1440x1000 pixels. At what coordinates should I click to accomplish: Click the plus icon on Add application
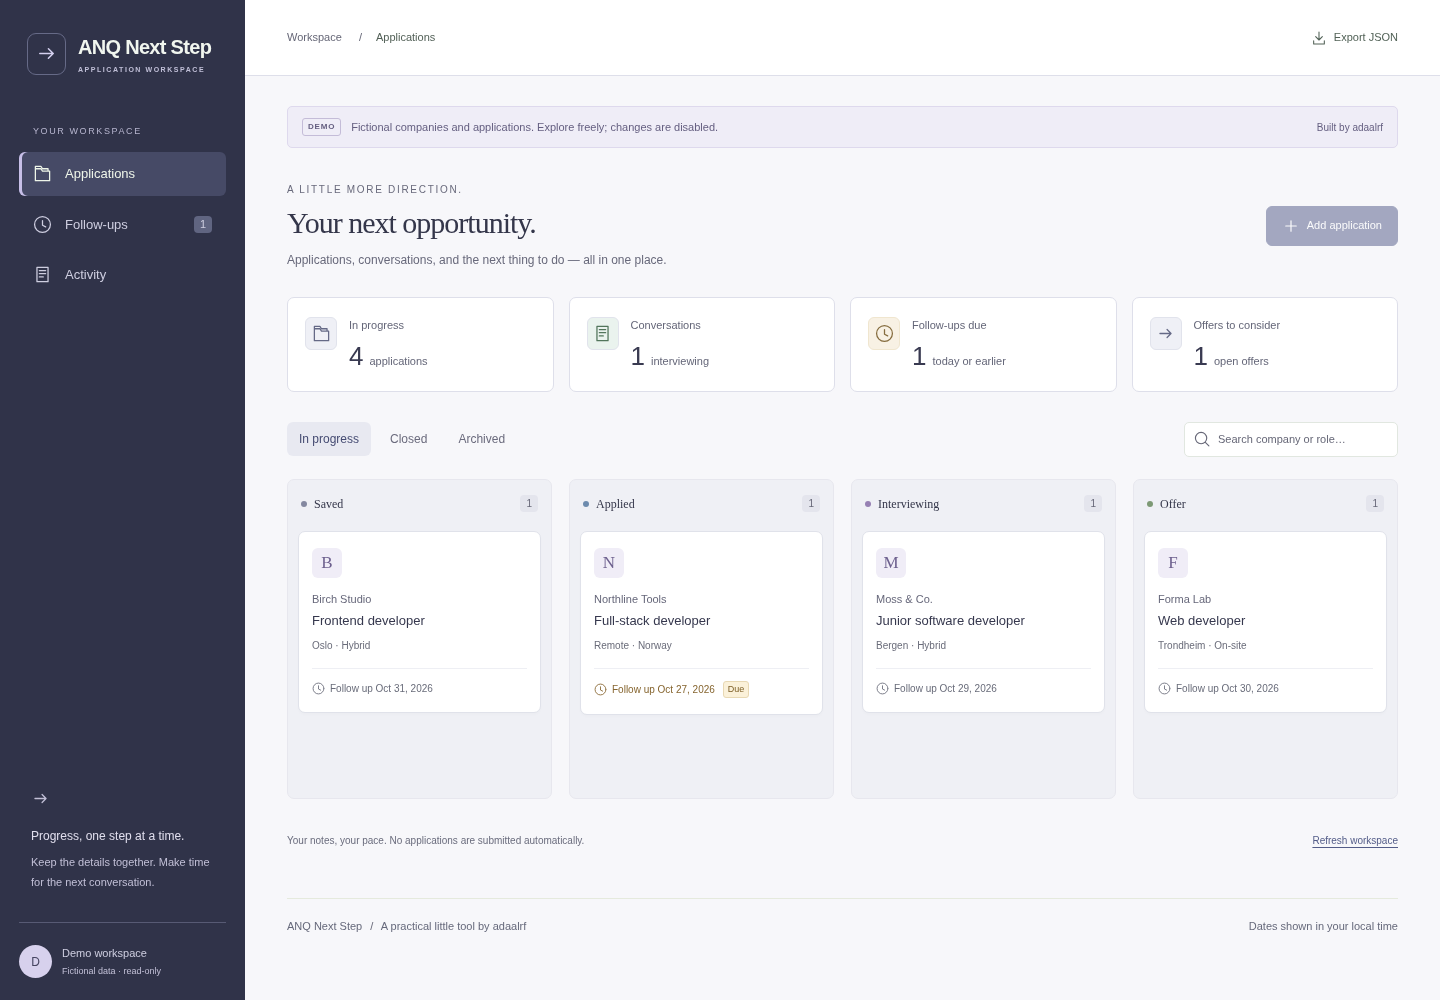point(1291,226)
